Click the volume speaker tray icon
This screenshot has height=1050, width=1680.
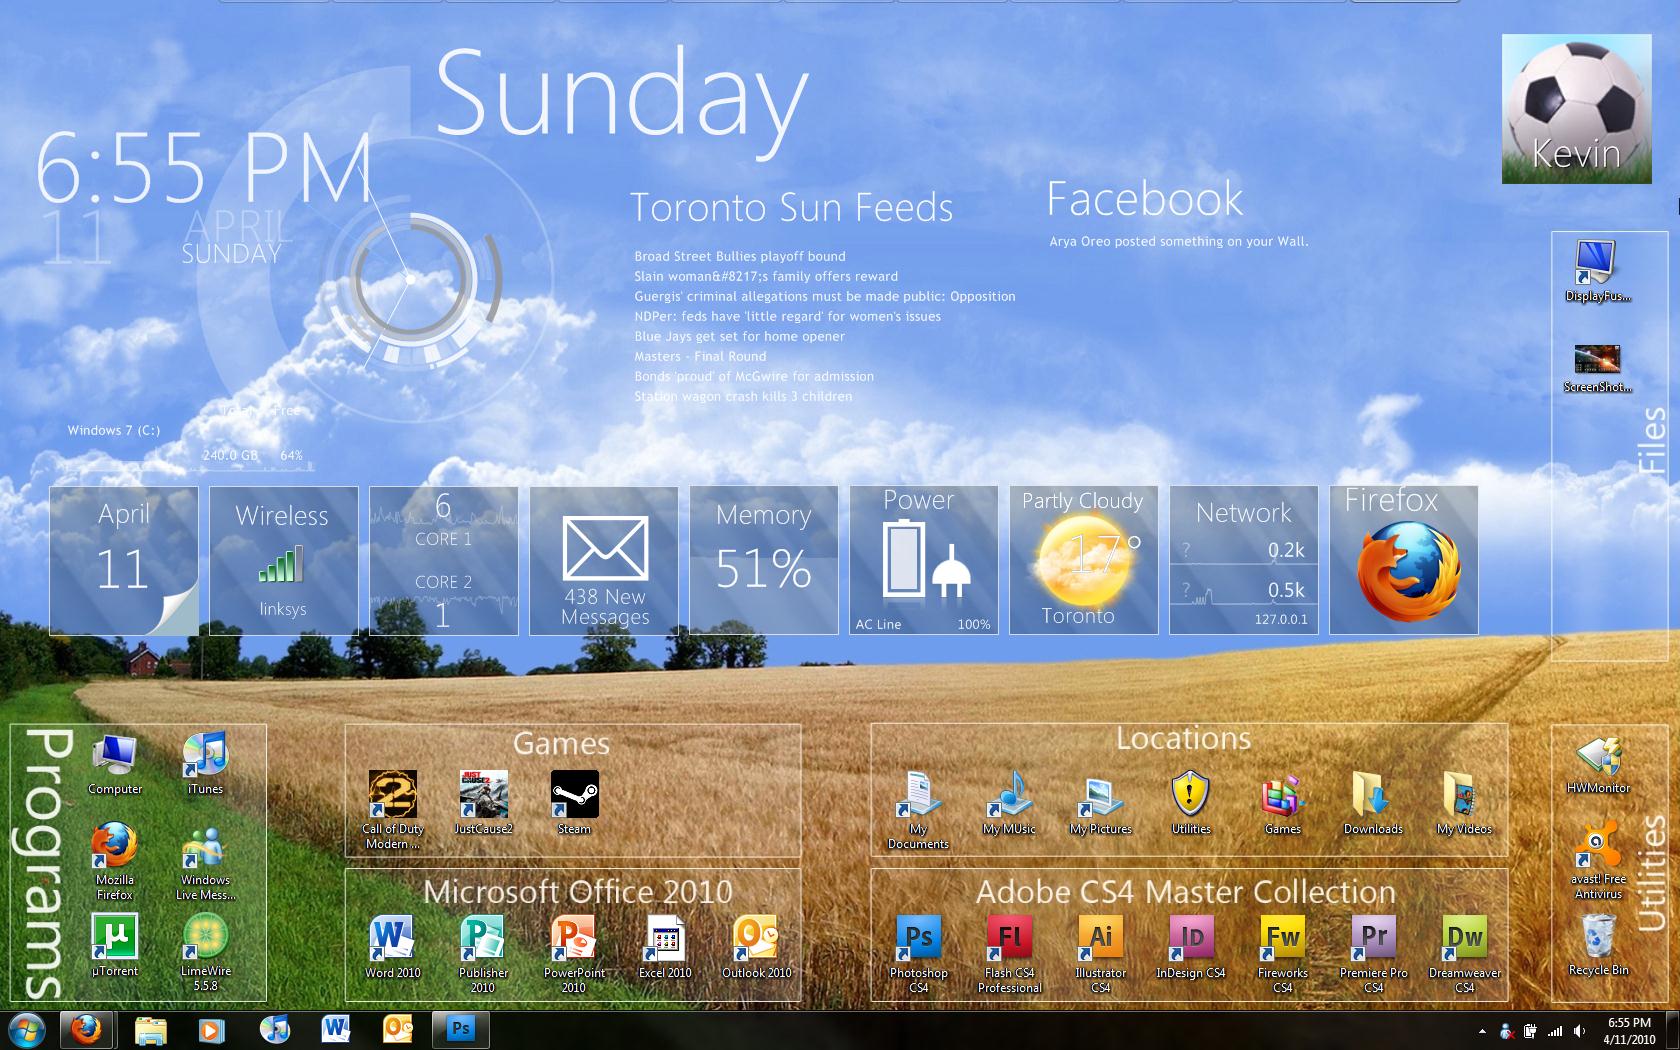point(1580,1030)
